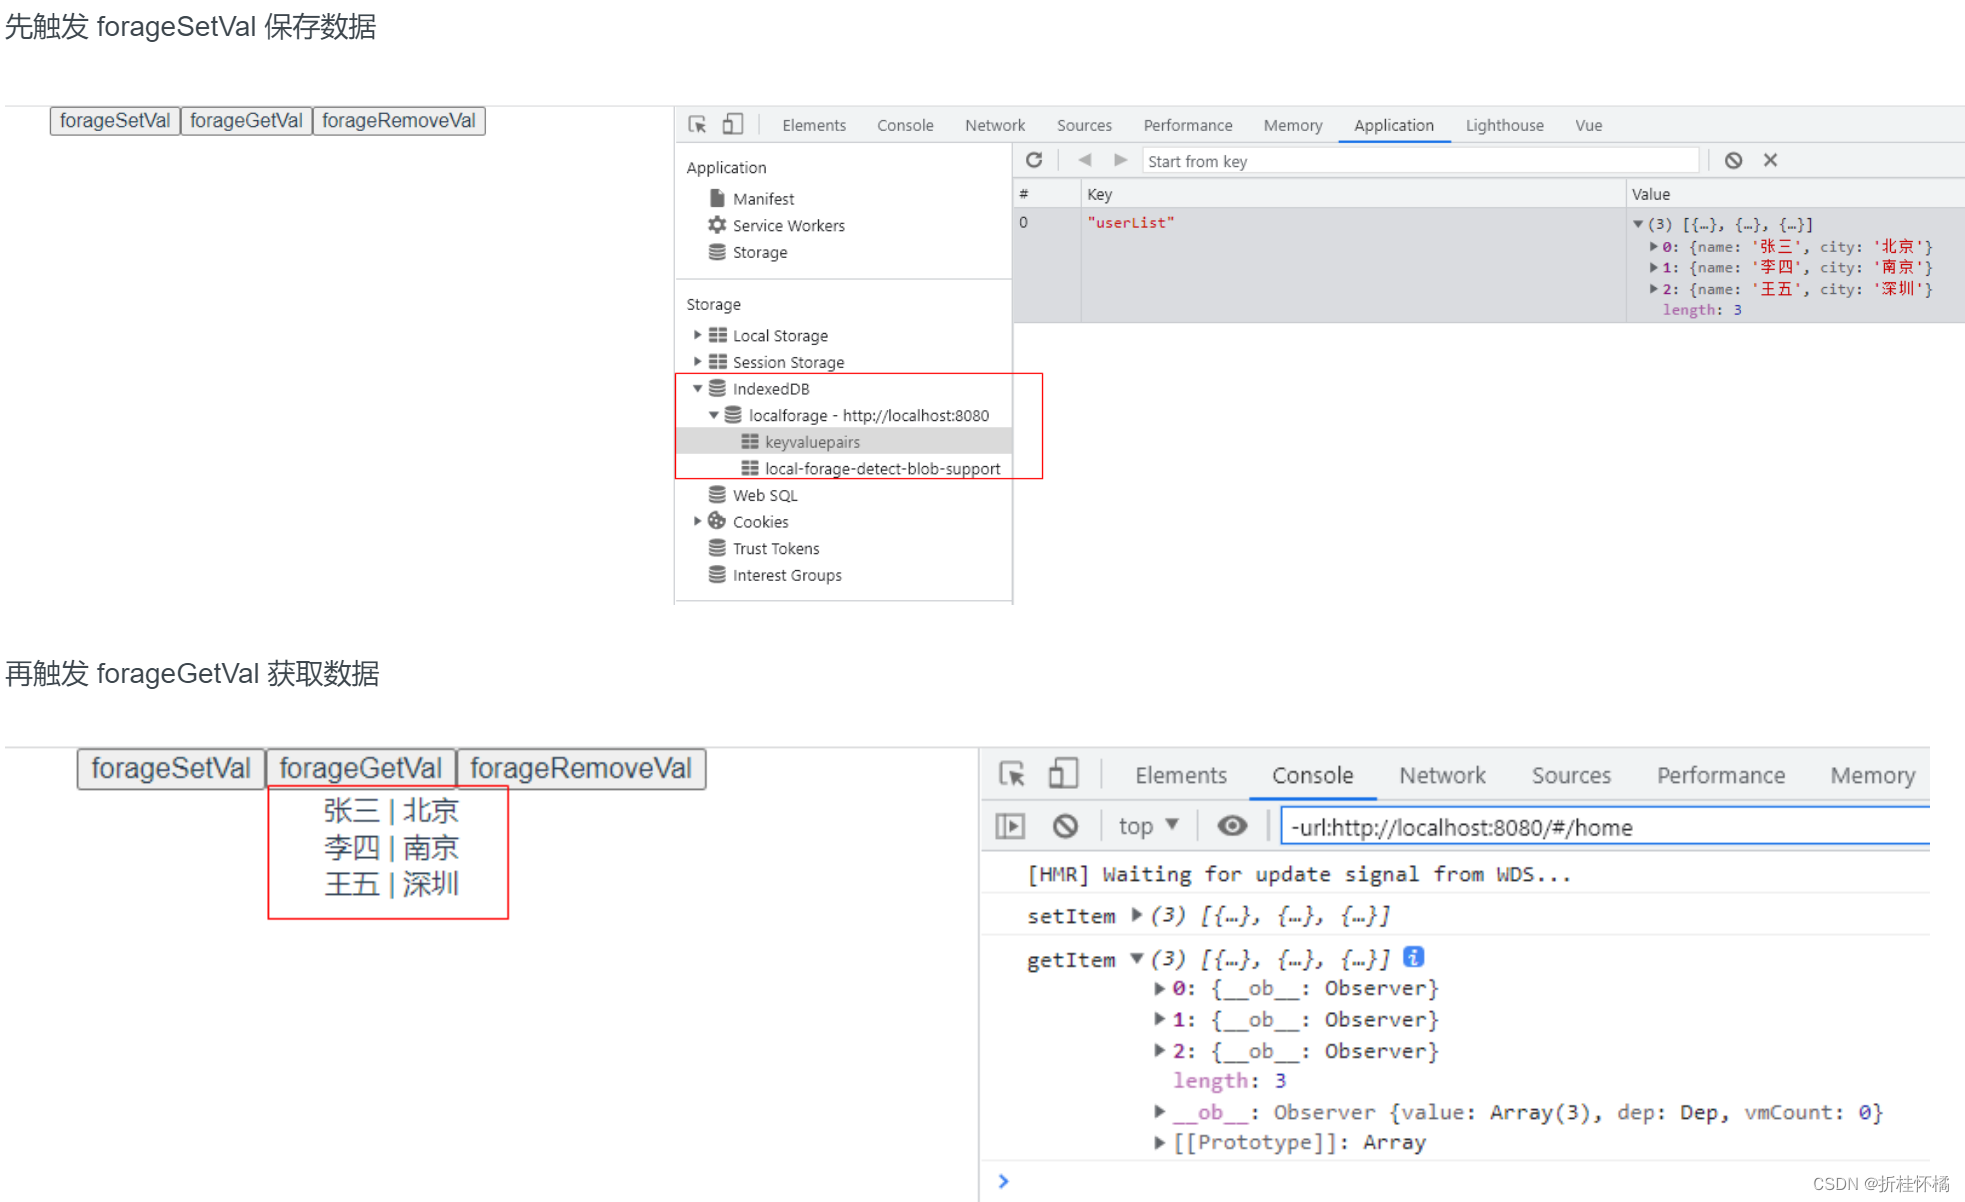Open Performance tab in upper DevTools
Viewport: 1965px width, 1202px height.
(1188, 125)
